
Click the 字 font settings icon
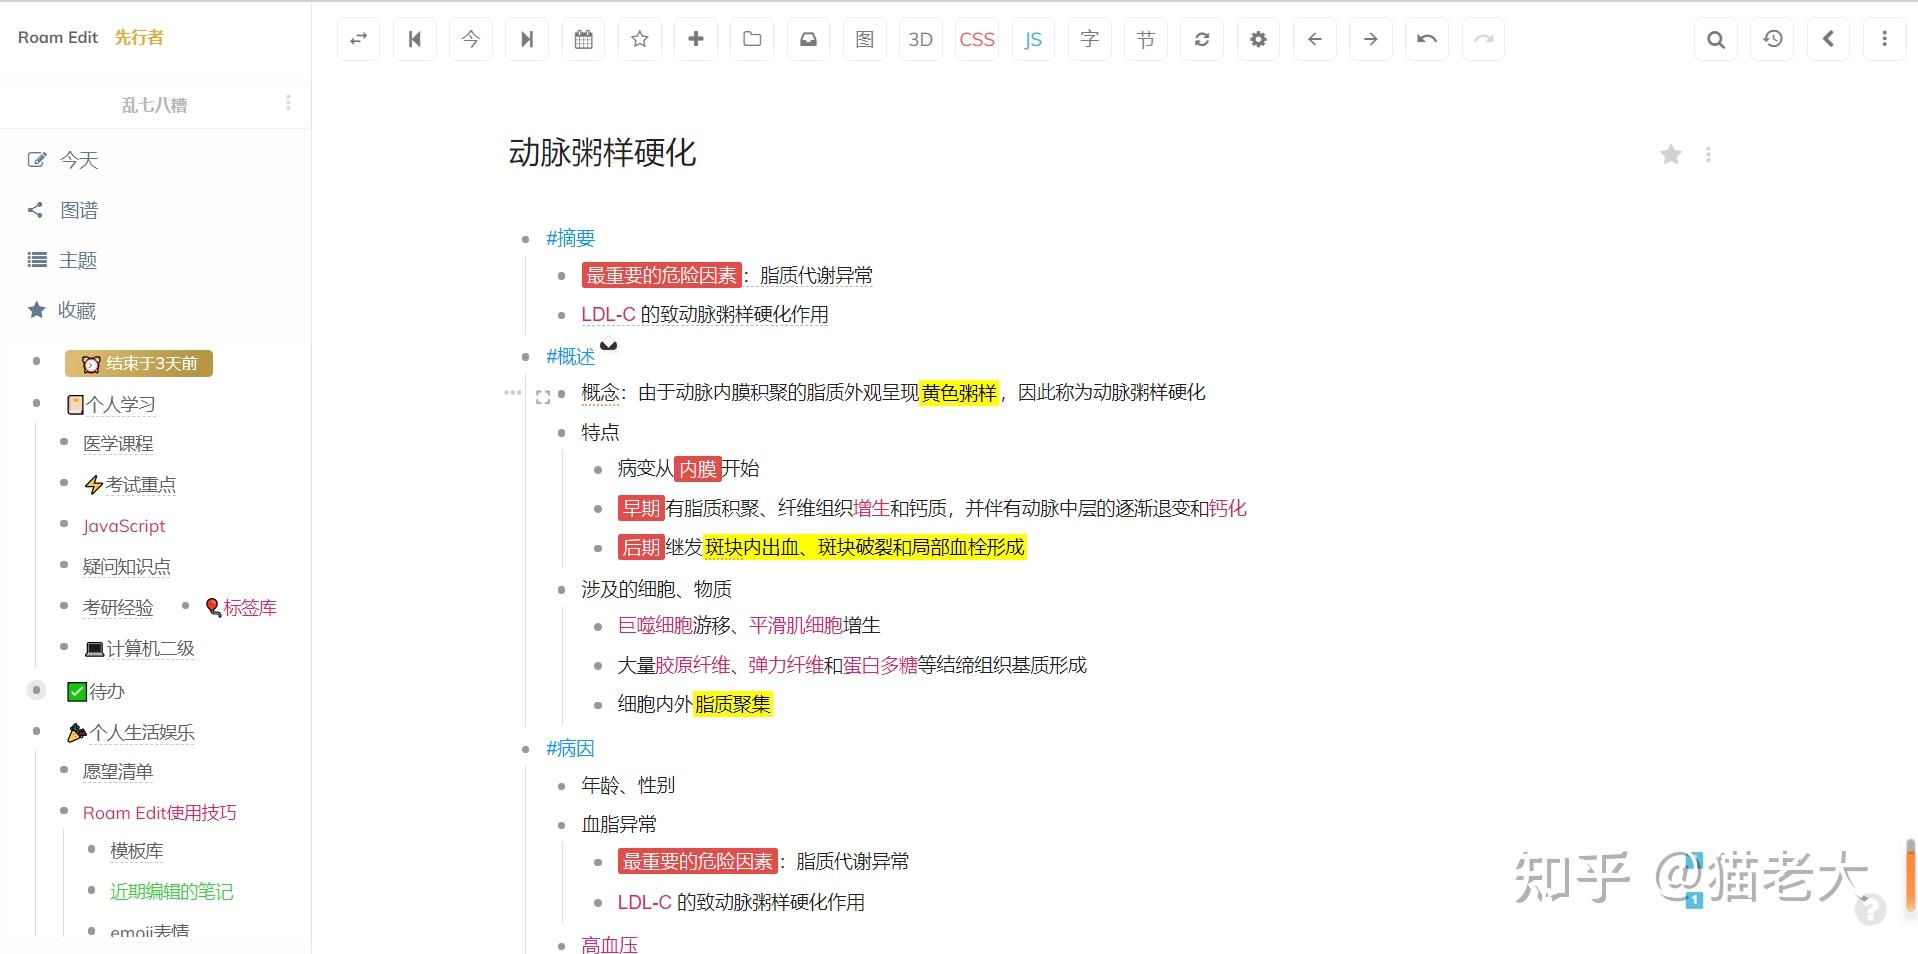[1089, 39]
